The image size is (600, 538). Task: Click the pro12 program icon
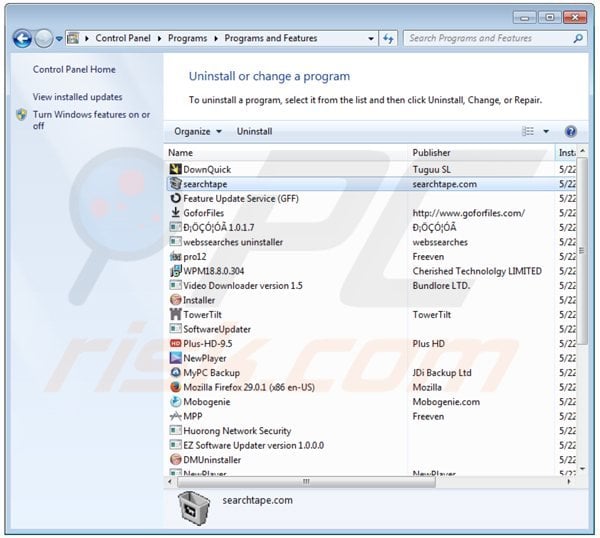(x=175, y=256)
